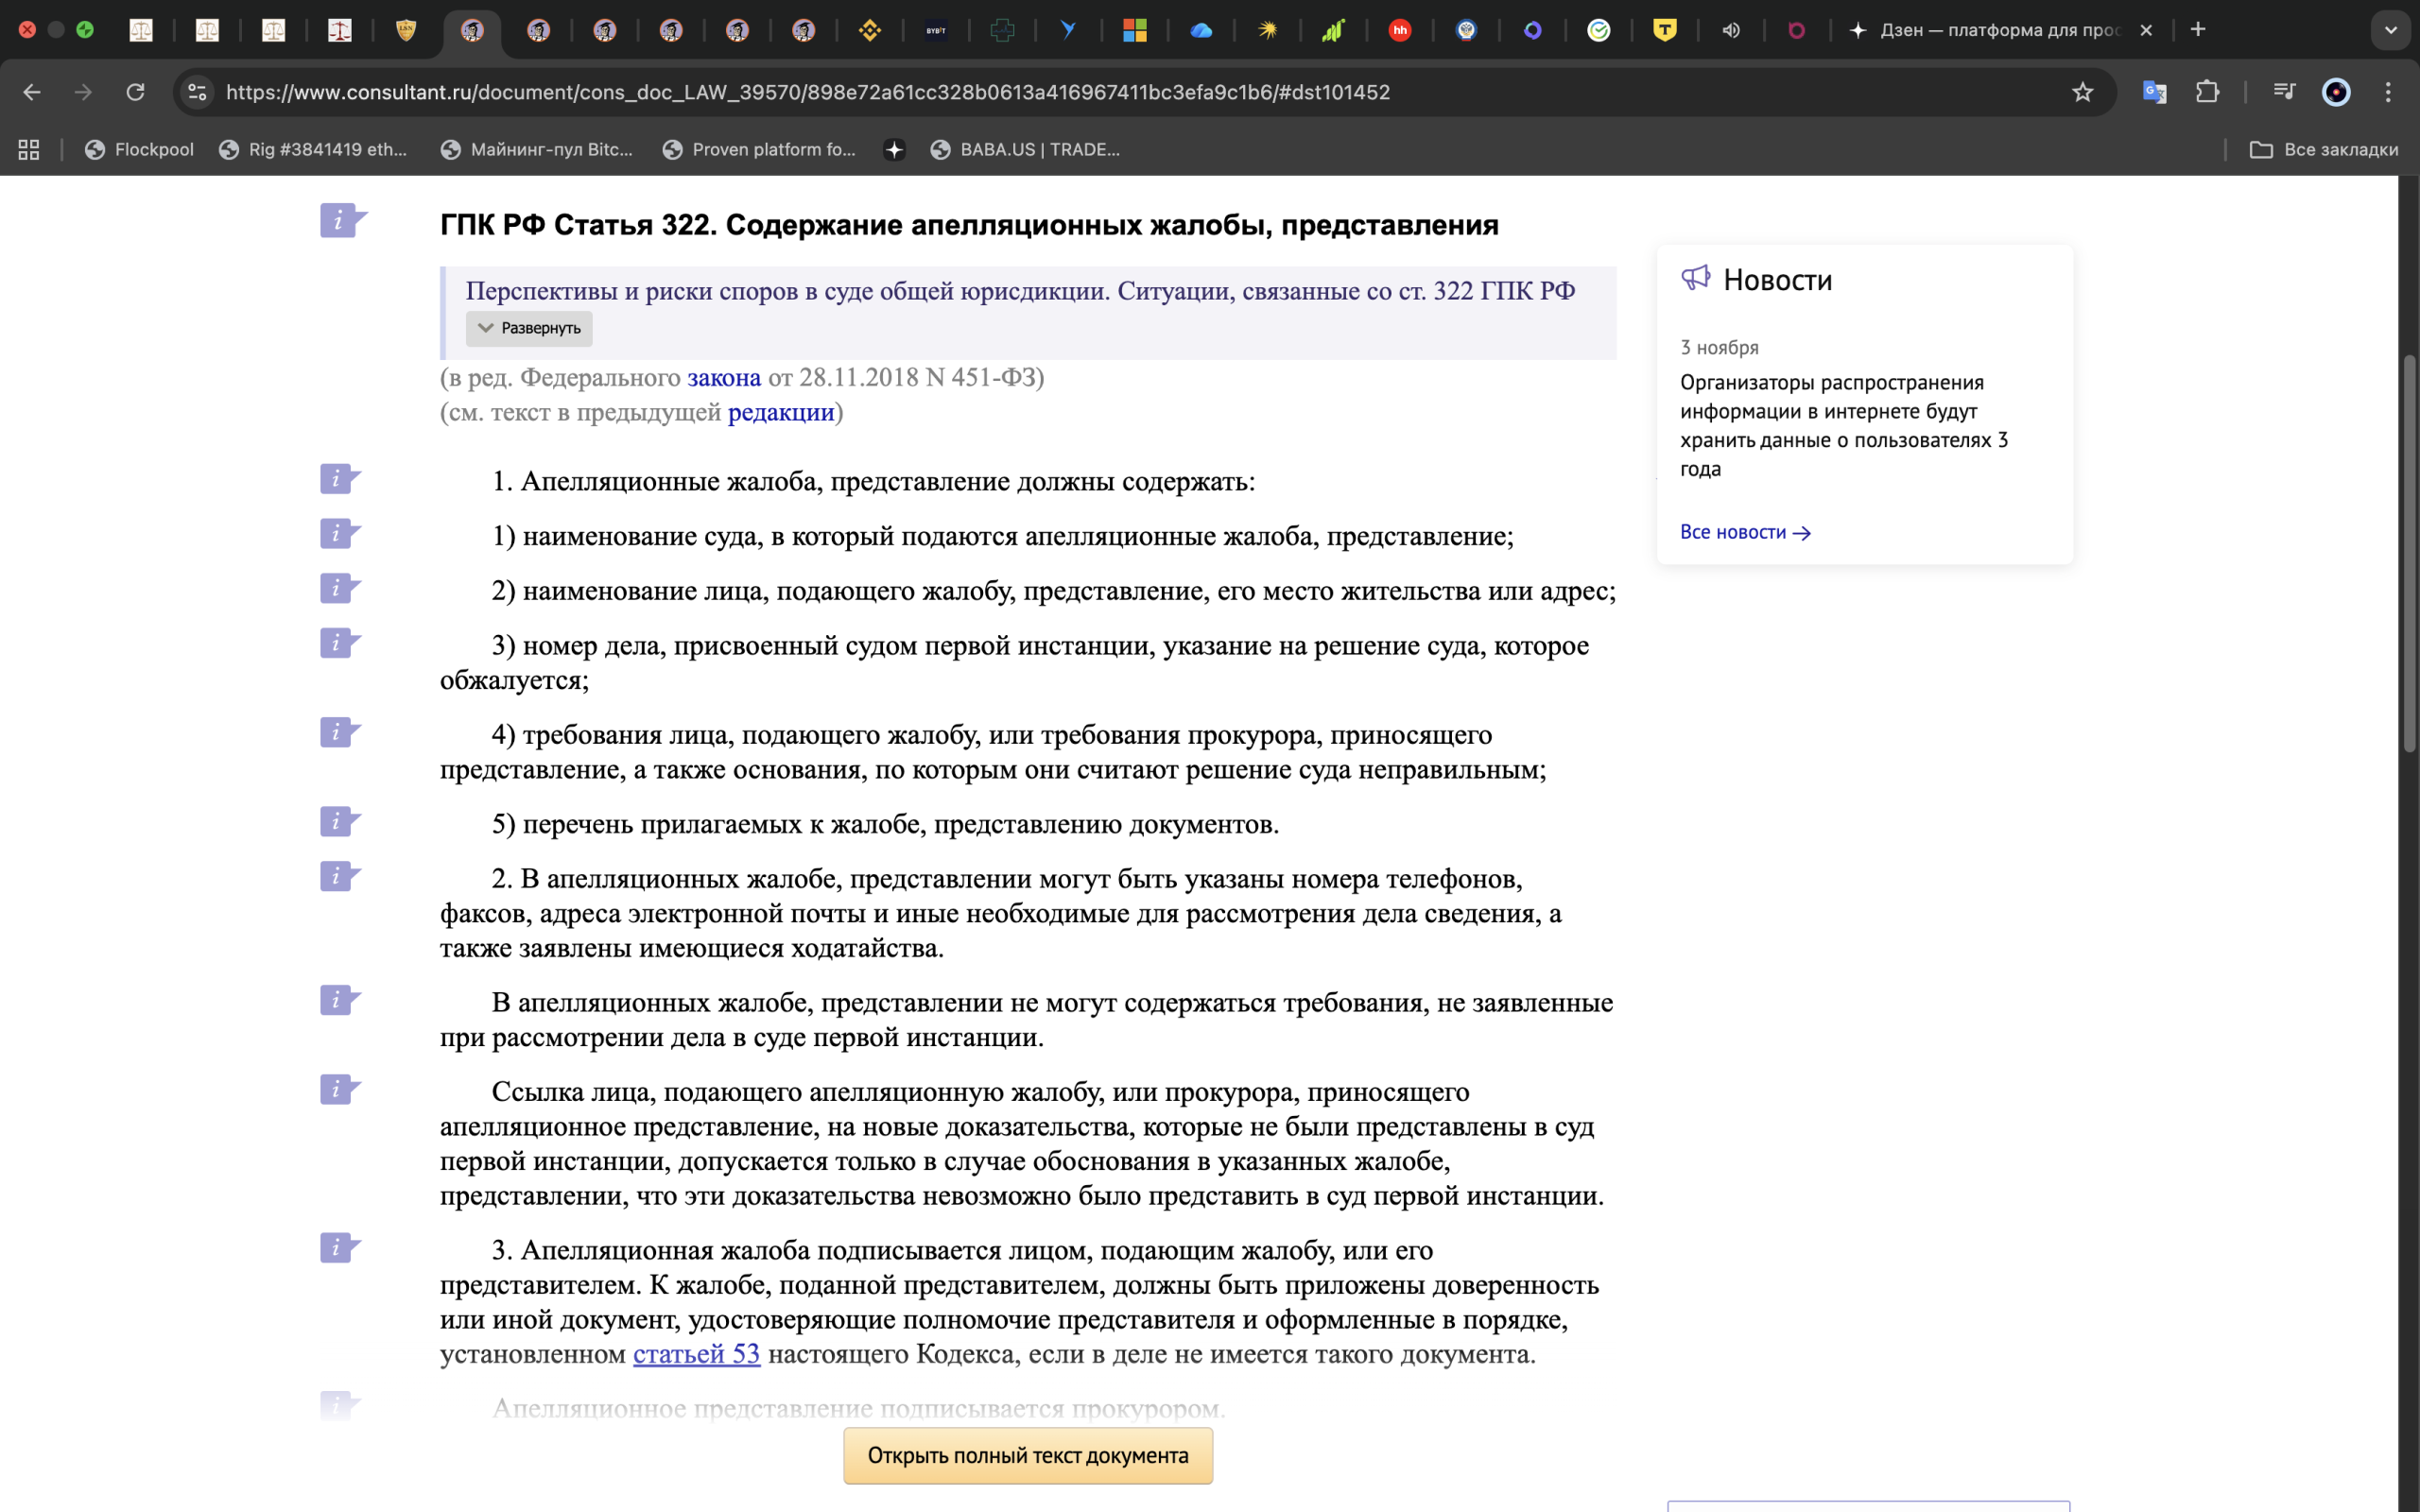Open the Chrome three-dot menu

2388,92
